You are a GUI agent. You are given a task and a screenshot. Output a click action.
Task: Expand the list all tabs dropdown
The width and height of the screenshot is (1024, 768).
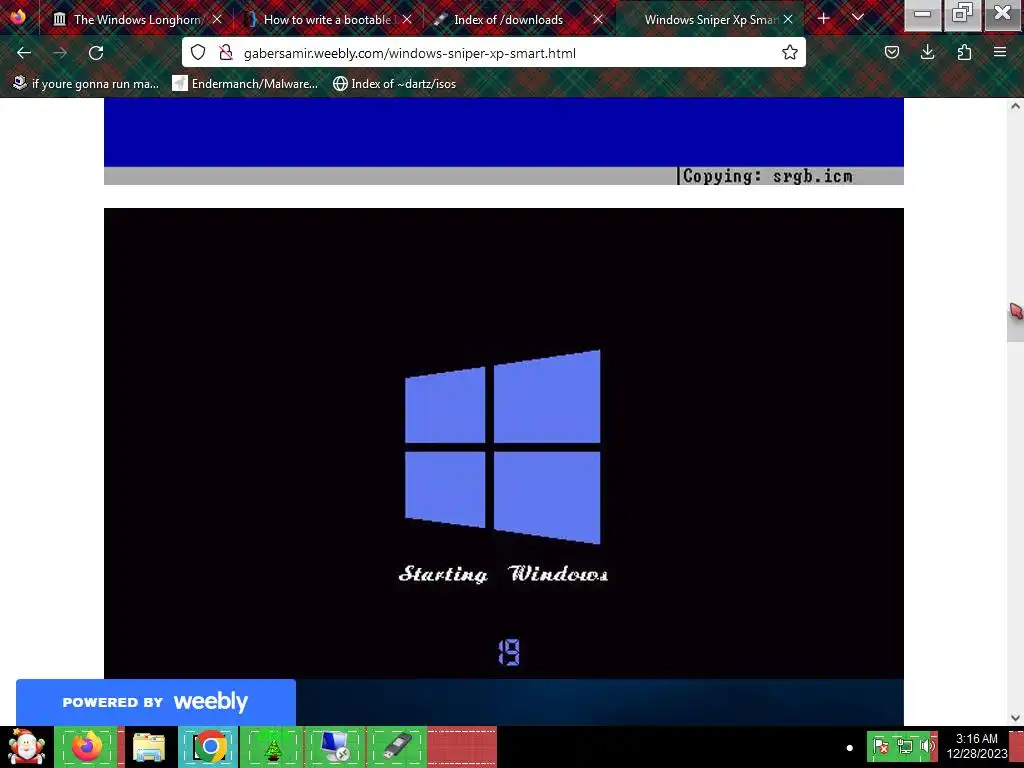point(858,18)
